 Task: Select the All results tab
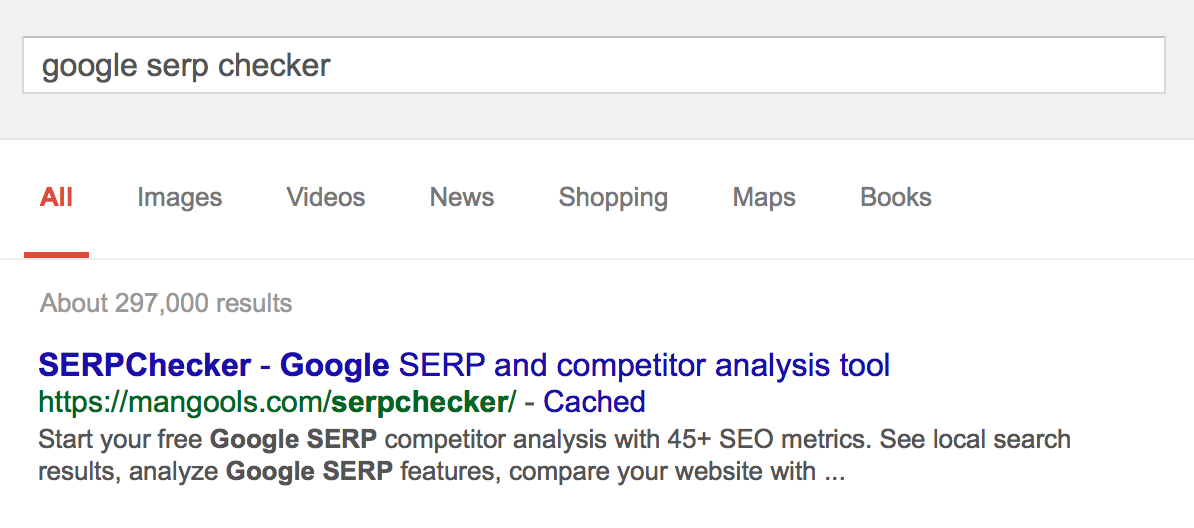tap(56, 197)
